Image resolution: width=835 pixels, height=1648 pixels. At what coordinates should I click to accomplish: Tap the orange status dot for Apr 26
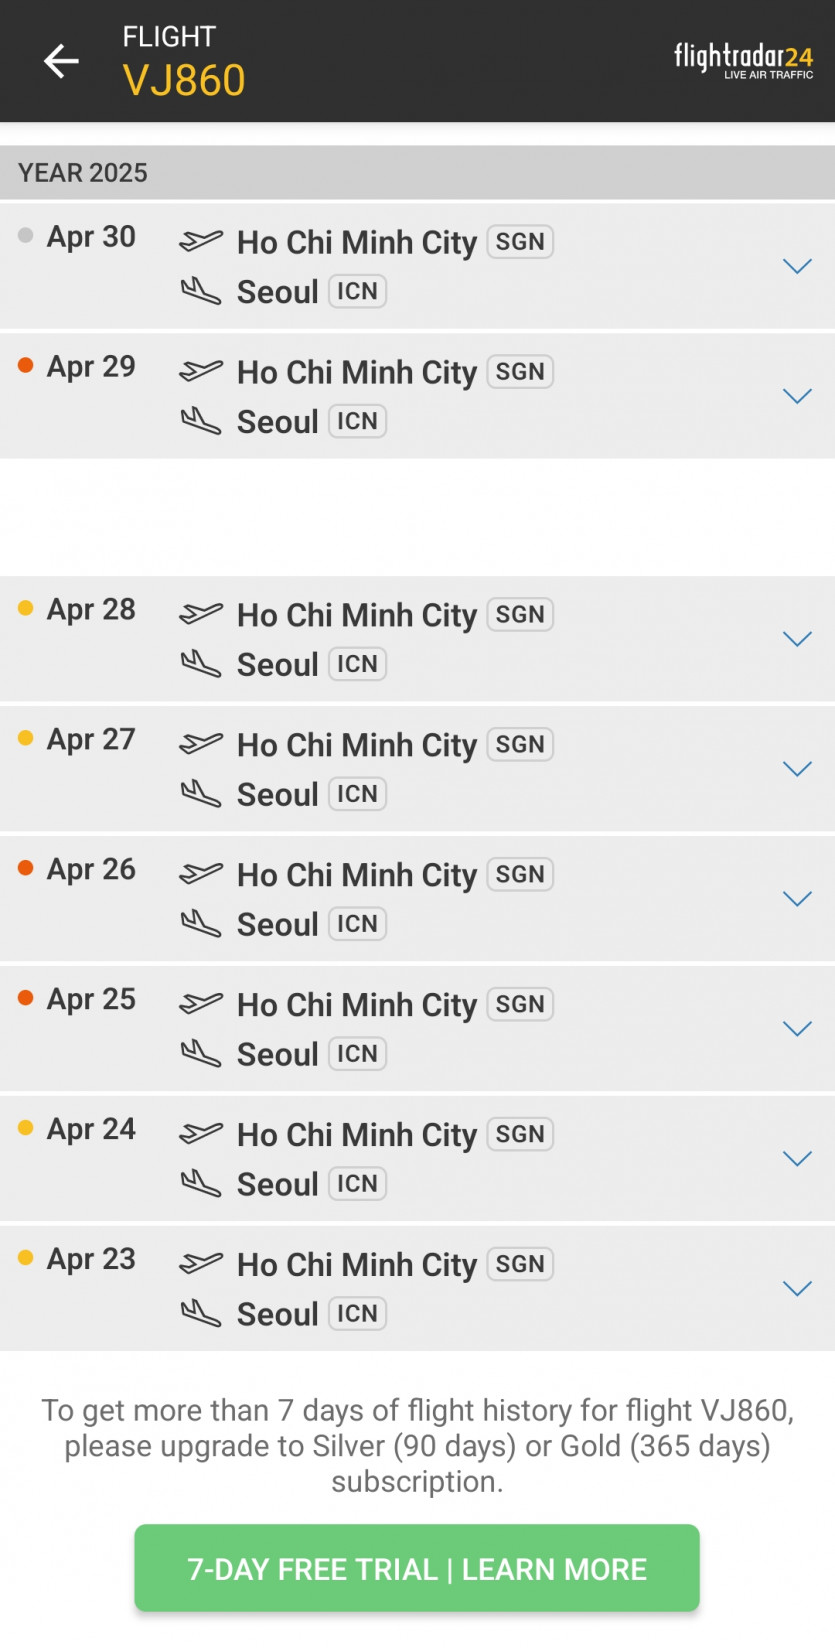pos(26,868)
